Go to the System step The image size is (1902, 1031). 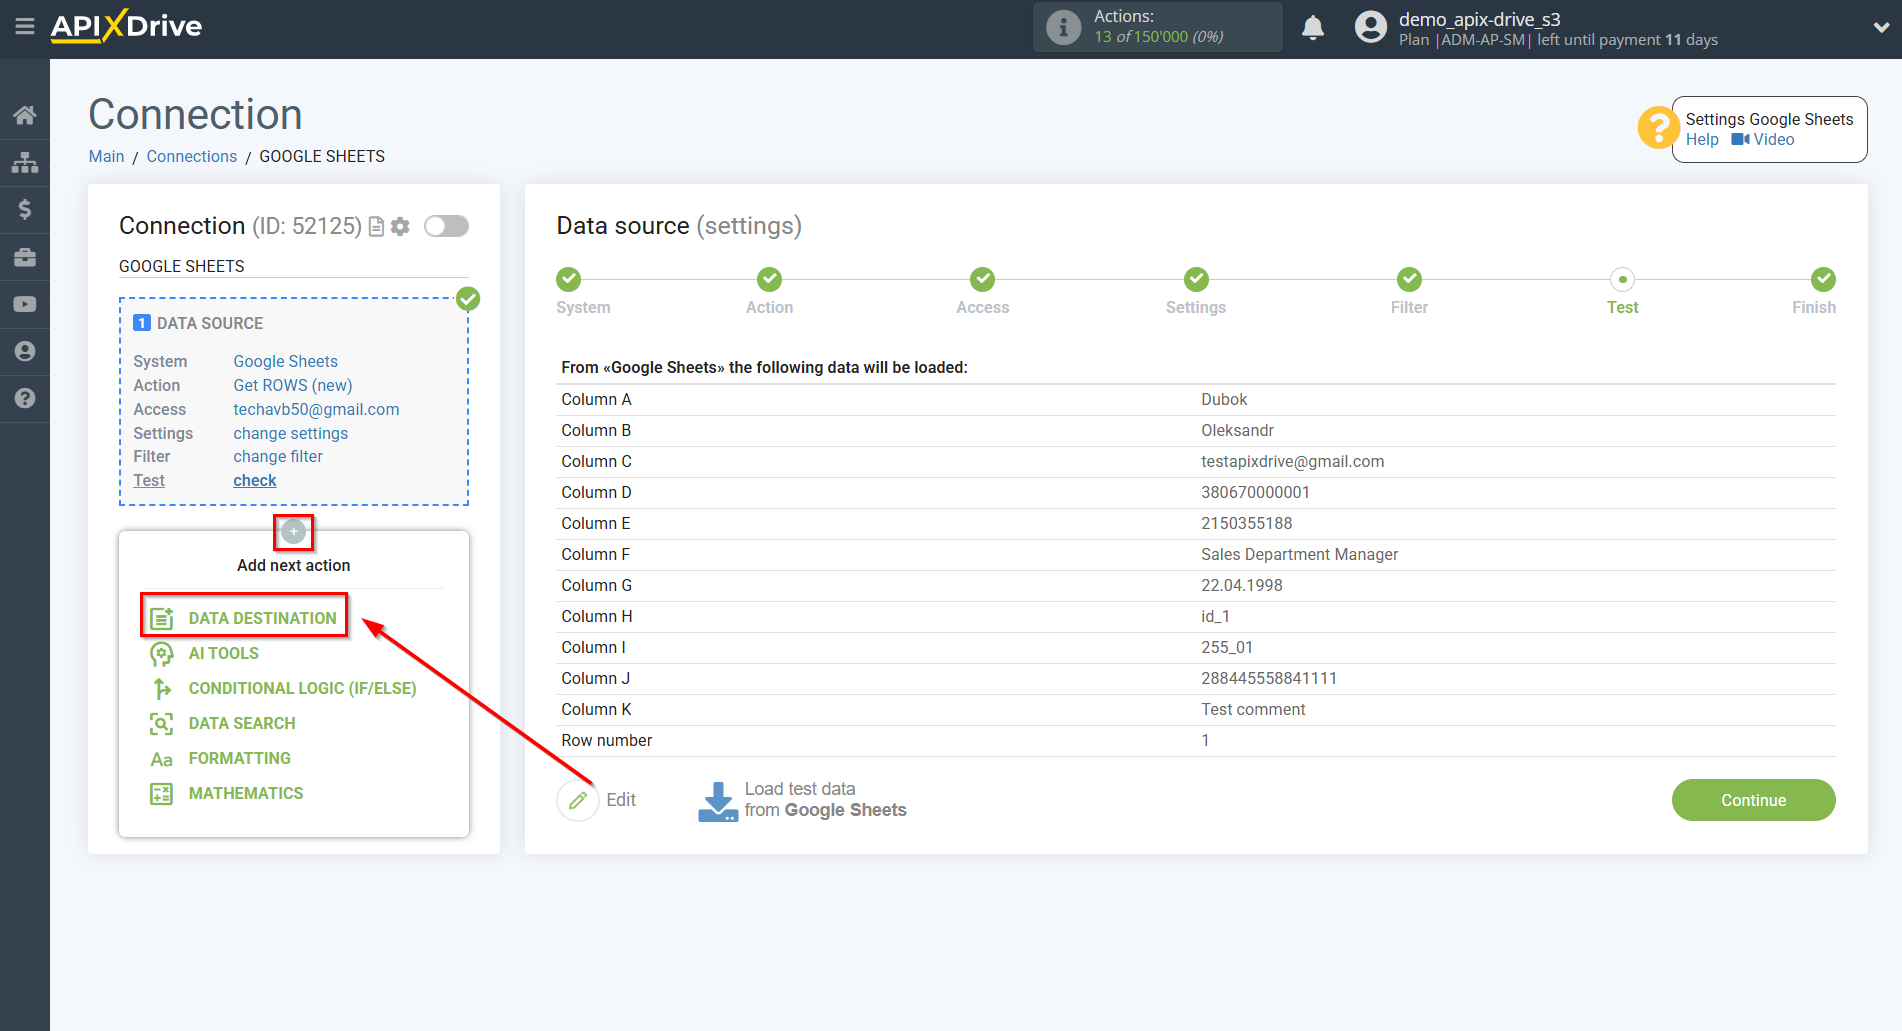[569, 279]
